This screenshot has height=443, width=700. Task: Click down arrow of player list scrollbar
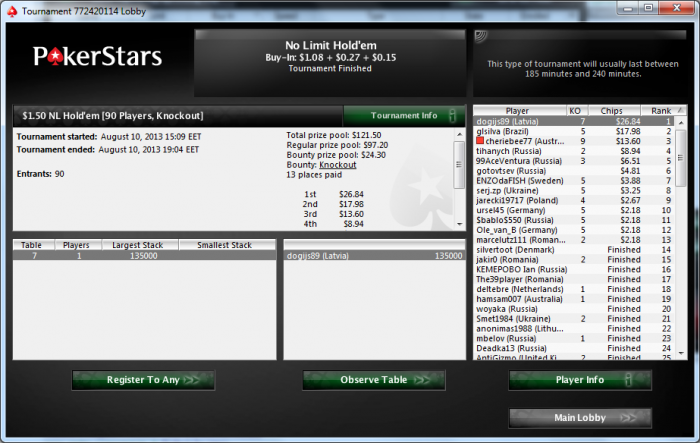click(x=681, y=353)
